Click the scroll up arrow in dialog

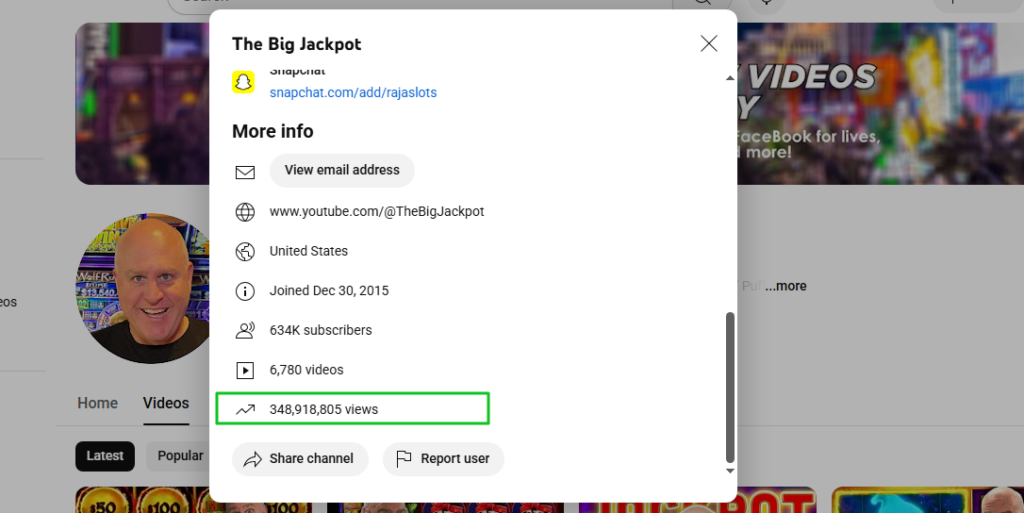[730, 78]
